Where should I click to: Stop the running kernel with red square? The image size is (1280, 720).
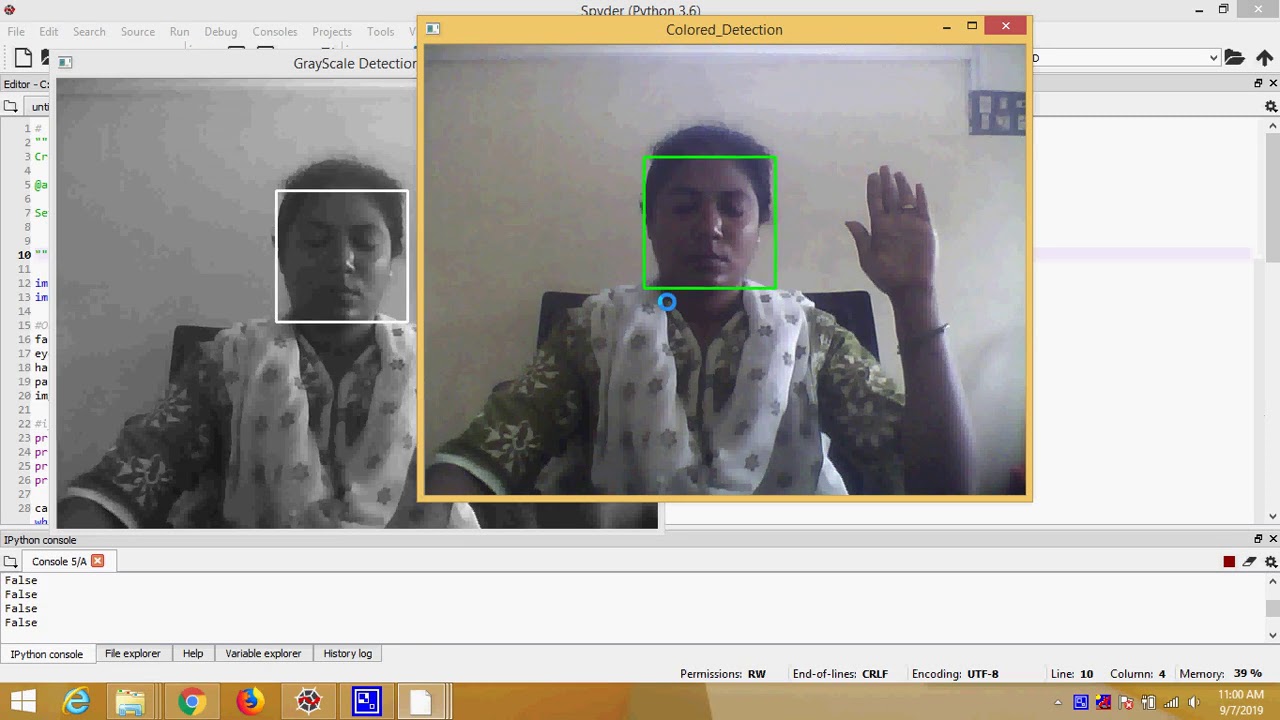click(1229, 562)
